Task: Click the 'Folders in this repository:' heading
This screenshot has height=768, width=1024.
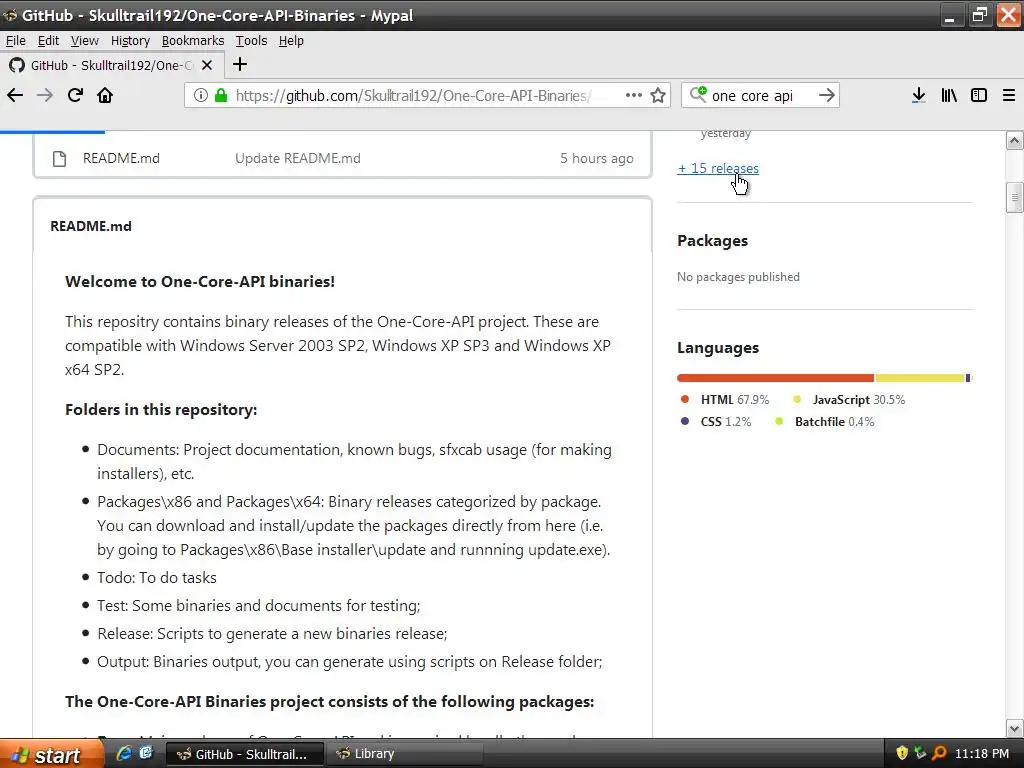Action: [161, 409]
